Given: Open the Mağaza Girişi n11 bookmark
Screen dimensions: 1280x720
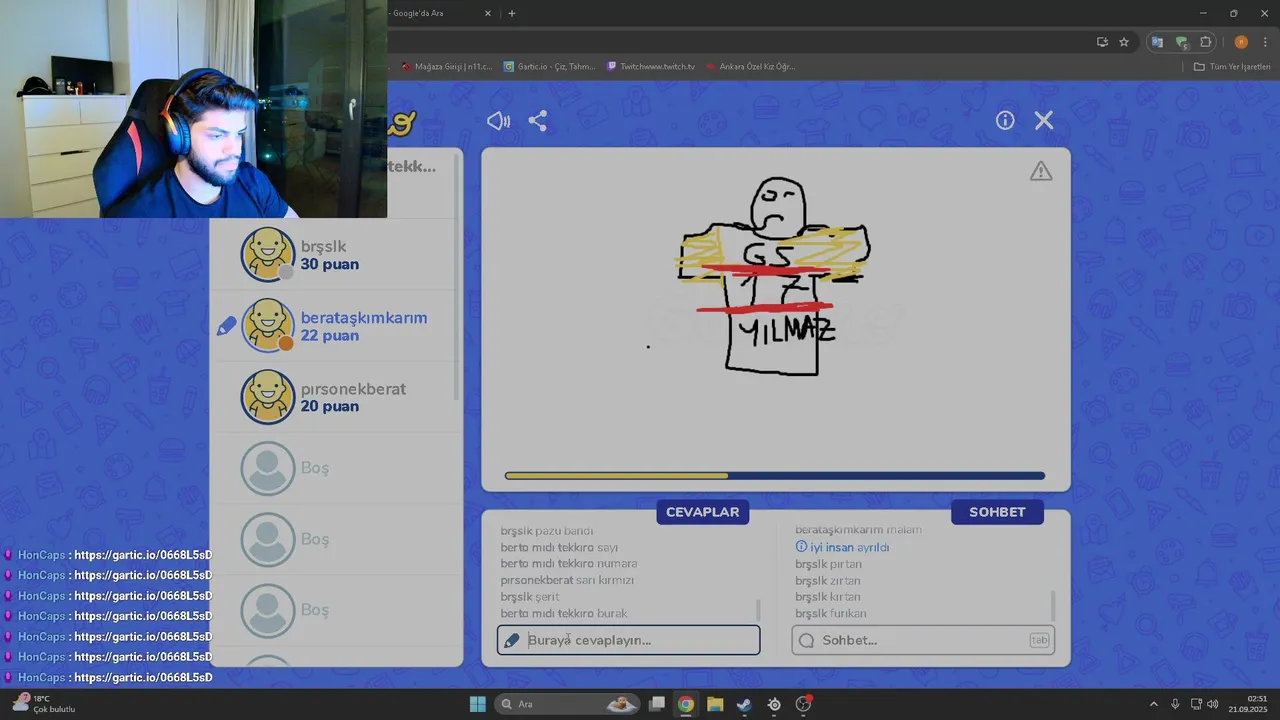Looking at the screenshot, I should click(447, 67).
